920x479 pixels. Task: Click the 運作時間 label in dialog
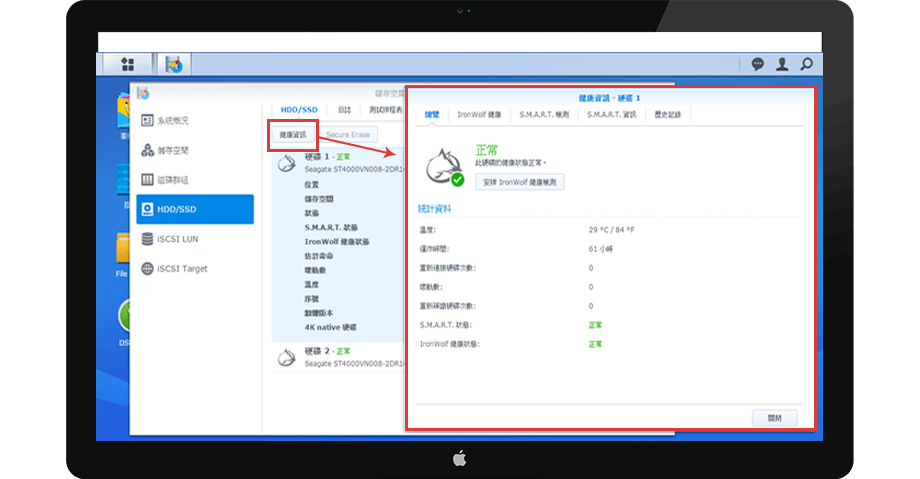[x=434, y=249]
